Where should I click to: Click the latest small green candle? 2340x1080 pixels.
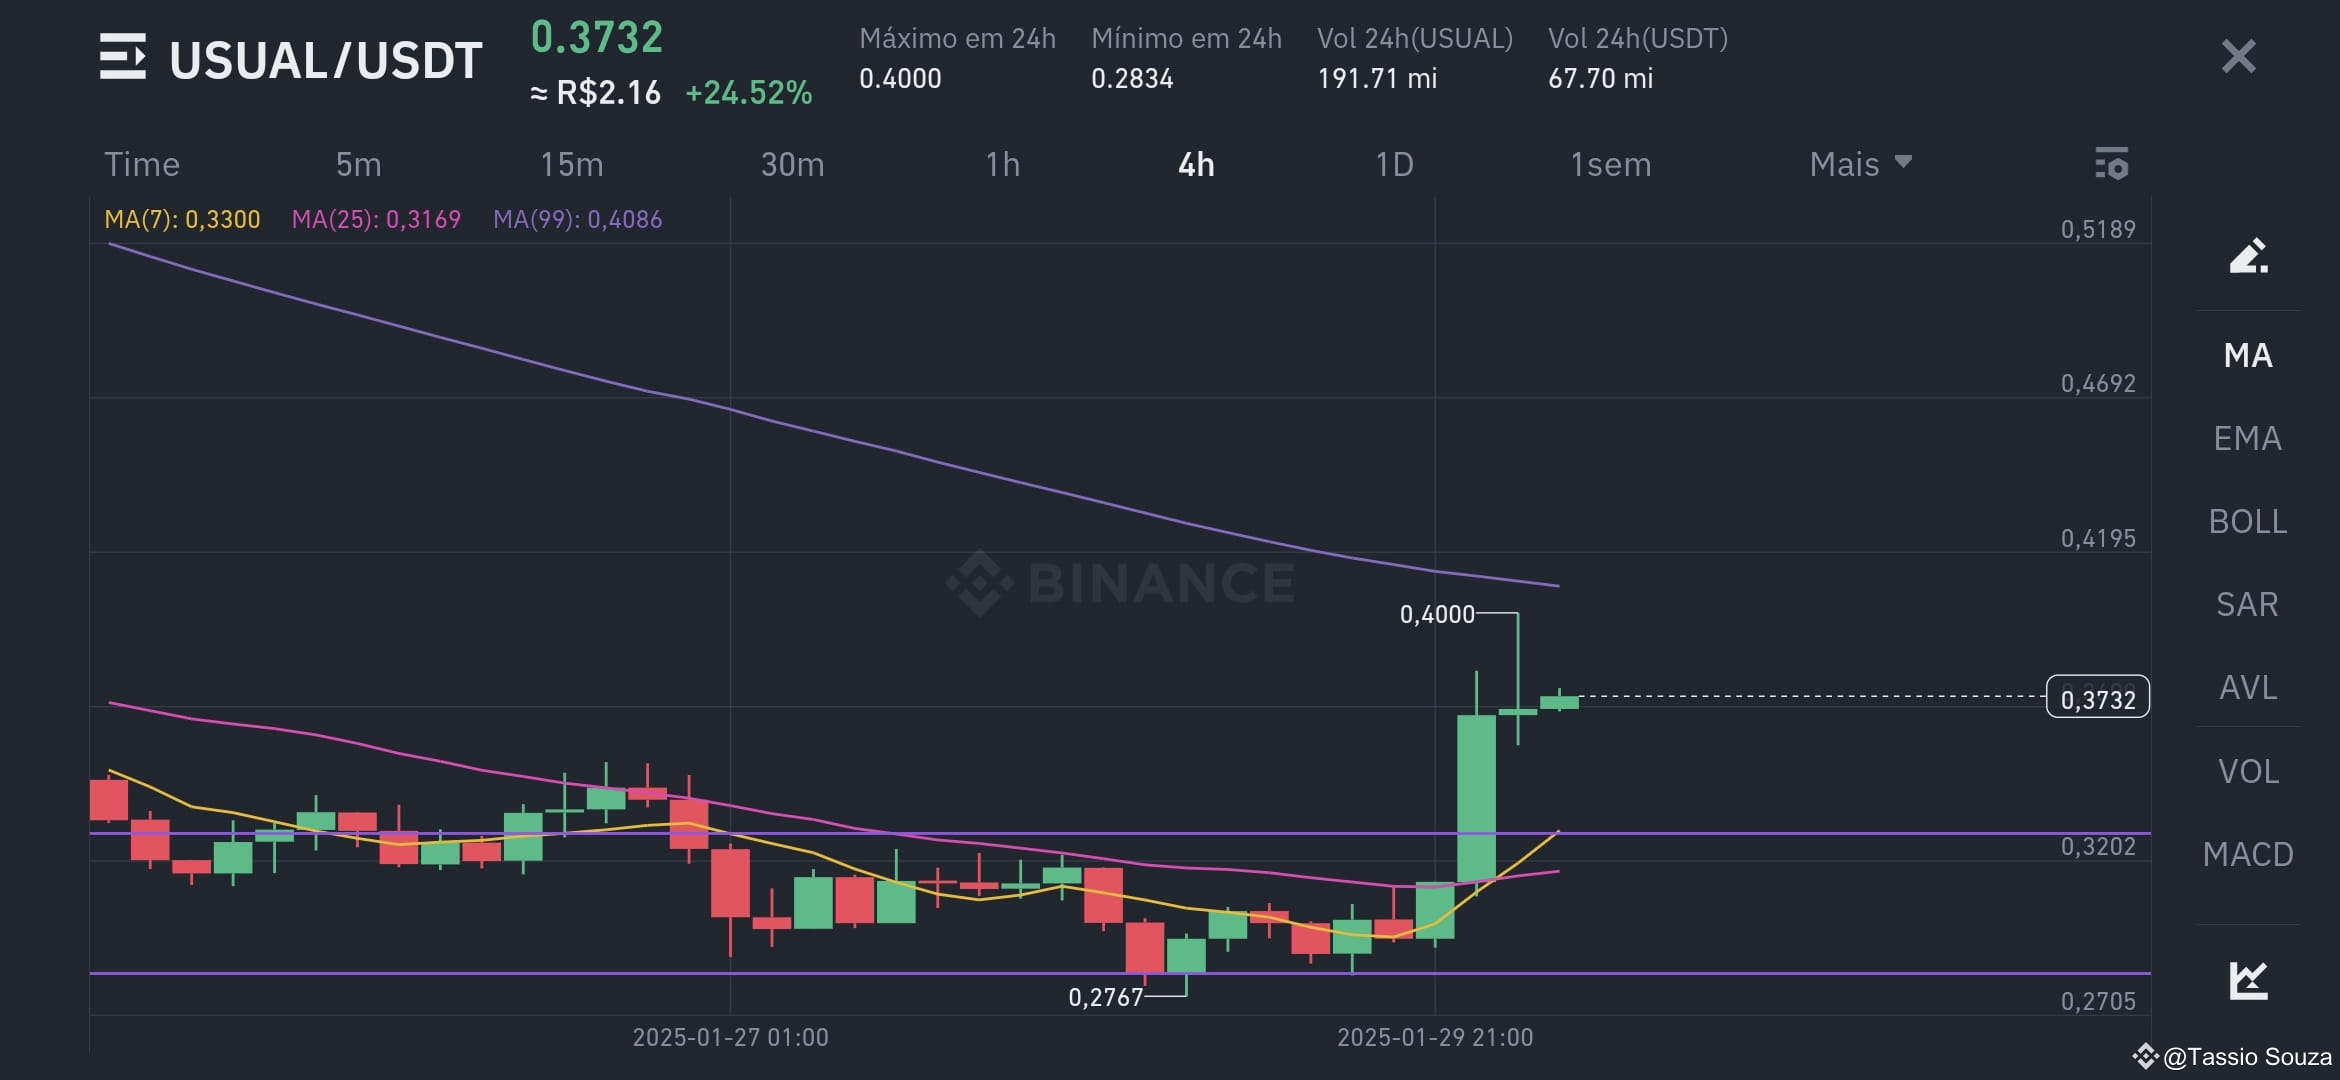[x=1559, y=702]
